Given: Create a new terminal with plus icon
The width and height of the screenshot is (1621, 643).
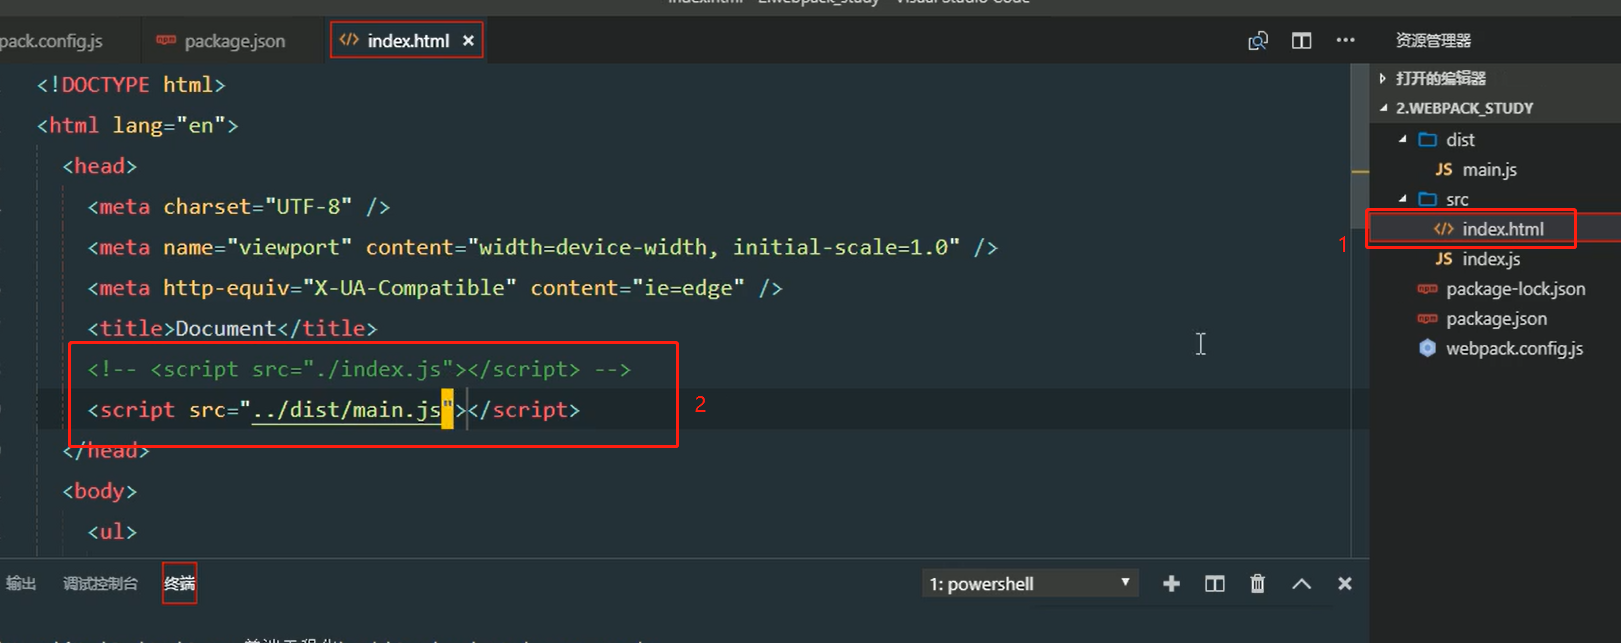Looking at the screenshot, I should (x=1171, y=584).
